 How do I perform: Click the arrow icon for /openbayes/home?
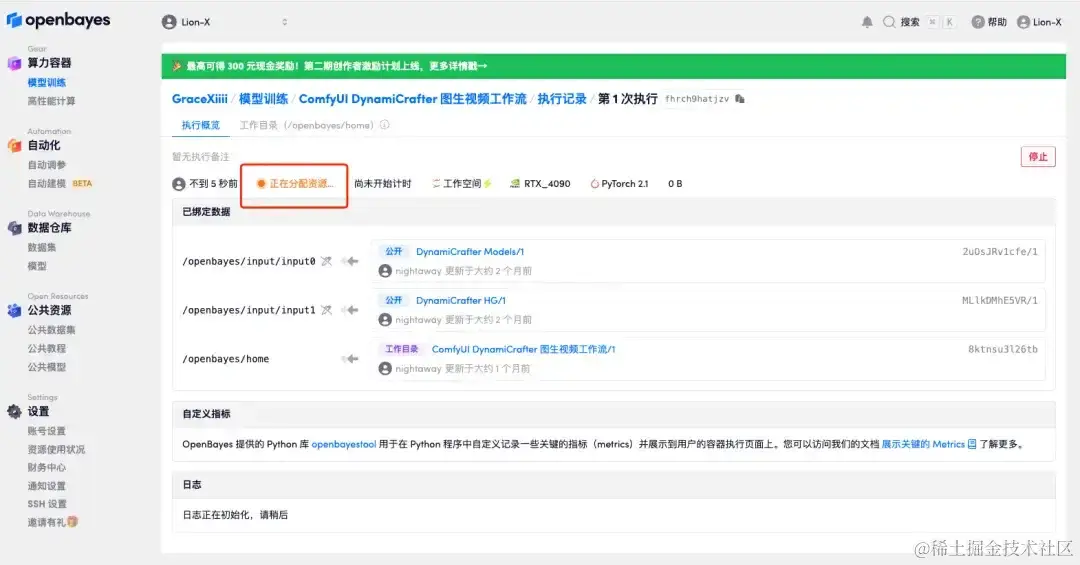[x=351, y=359]
